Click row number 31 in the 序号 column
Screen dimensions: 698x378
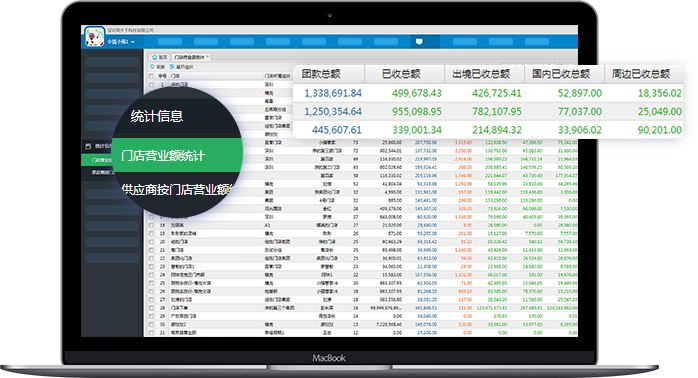(x=162, y=333)
